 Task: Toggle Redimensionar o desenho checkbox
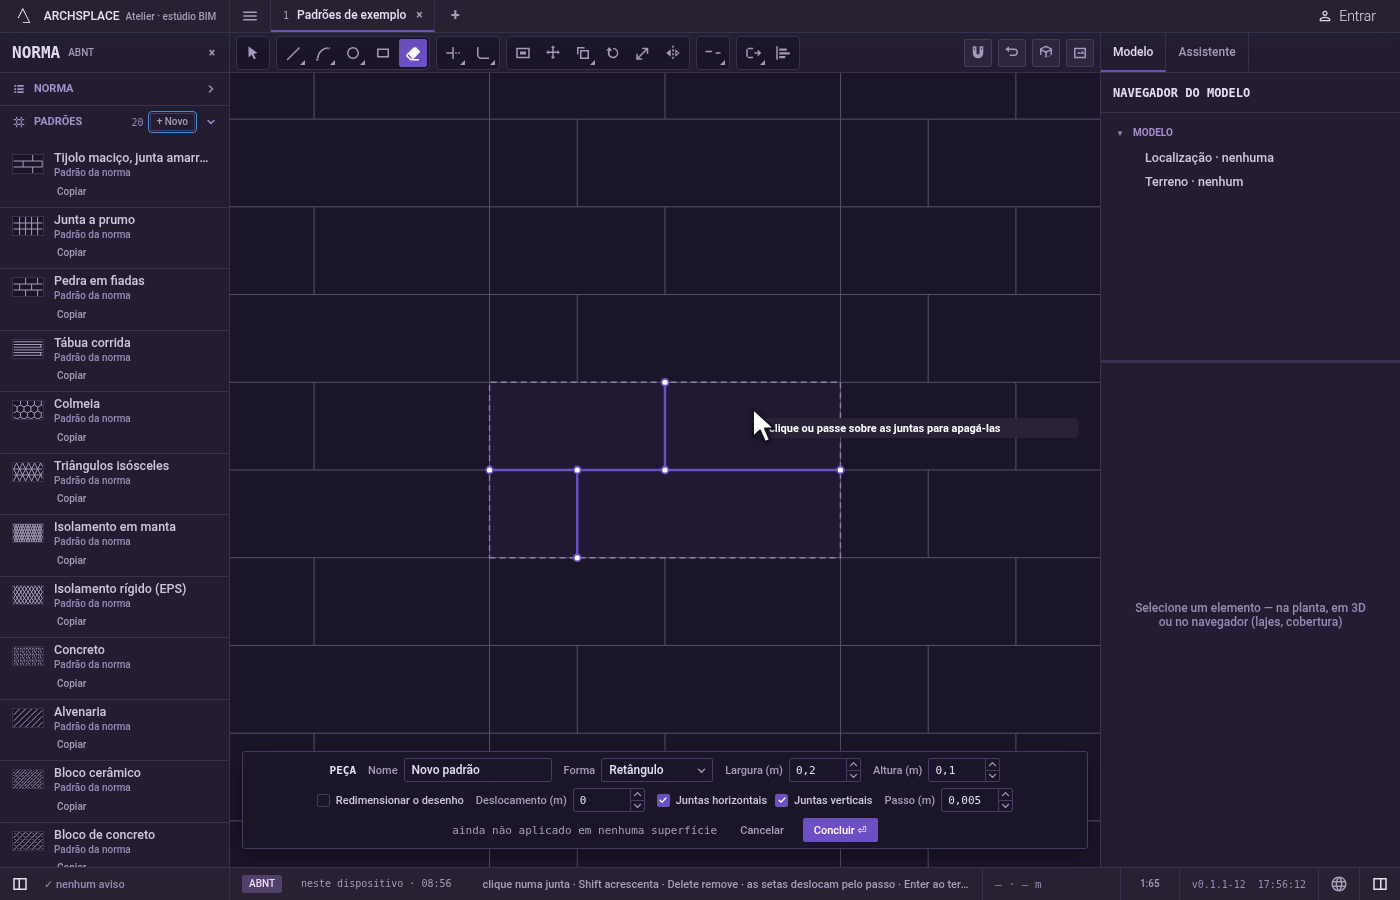[323, 800]
